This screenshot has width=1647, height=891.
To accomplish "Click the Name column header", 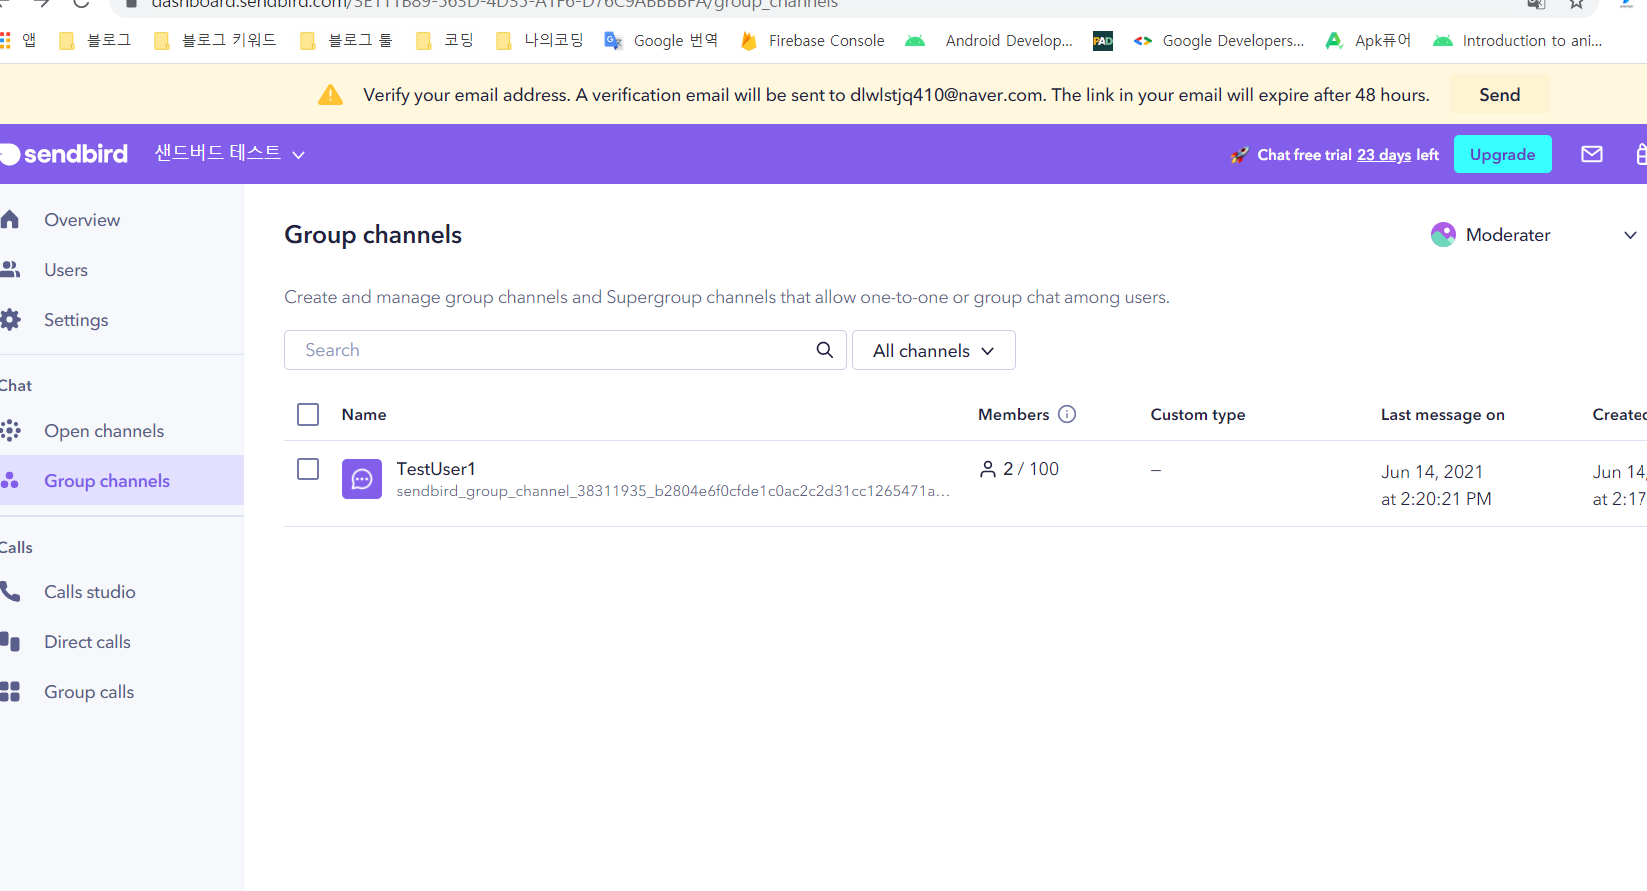I will (364, 414).
